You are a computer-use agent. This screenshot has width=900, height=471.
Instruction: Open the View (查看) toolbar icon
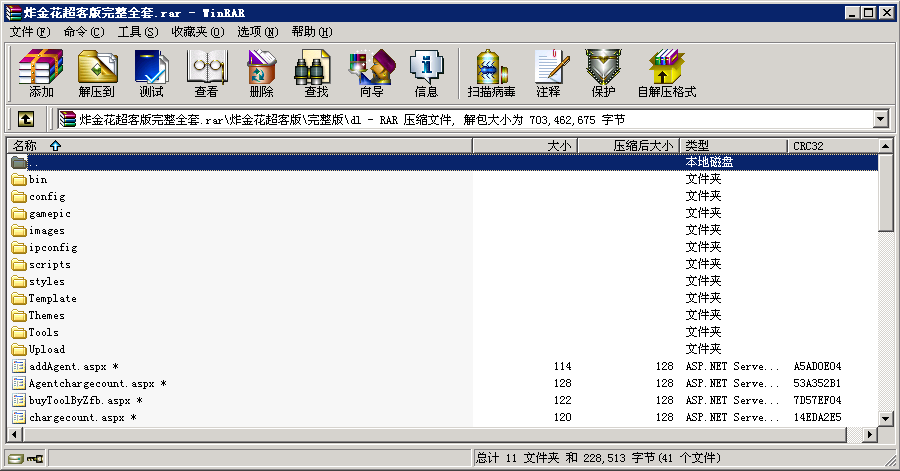pos(206,73)
